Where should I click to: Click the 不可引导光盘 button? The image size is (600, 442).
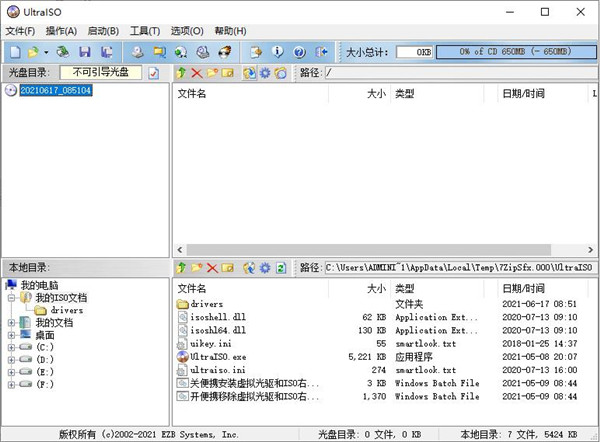click(102, 73)
